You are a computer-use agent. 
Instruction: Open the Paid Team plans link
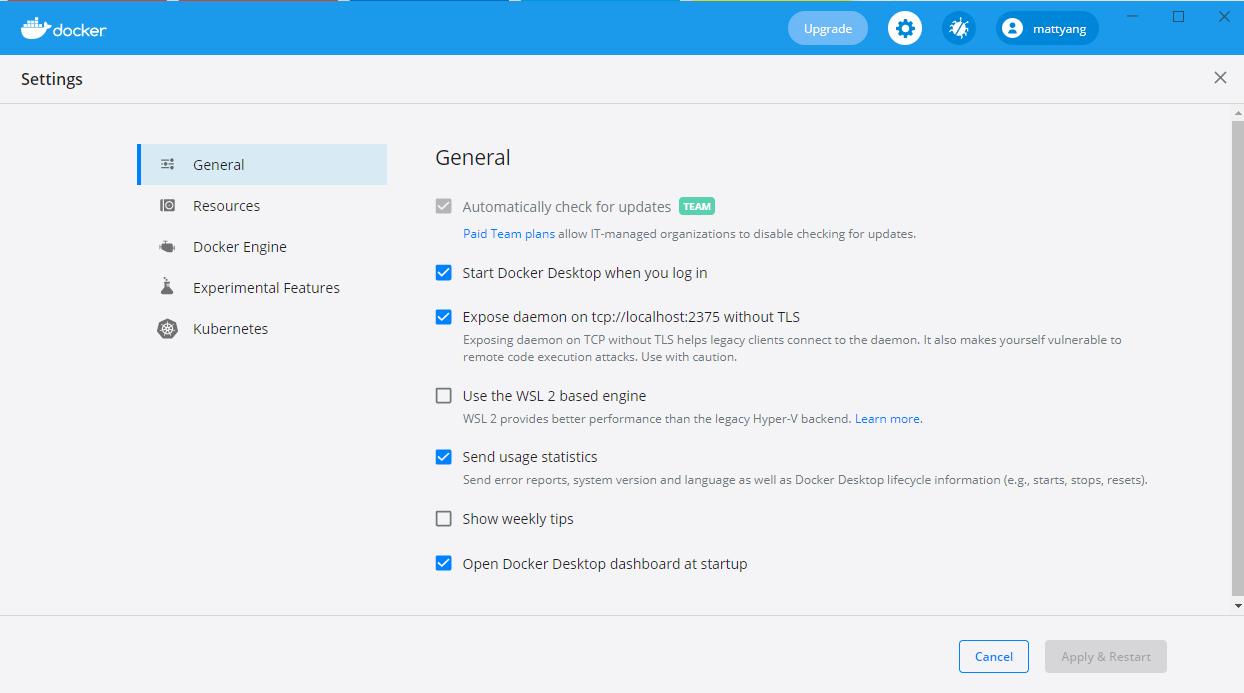coord(509,234)
